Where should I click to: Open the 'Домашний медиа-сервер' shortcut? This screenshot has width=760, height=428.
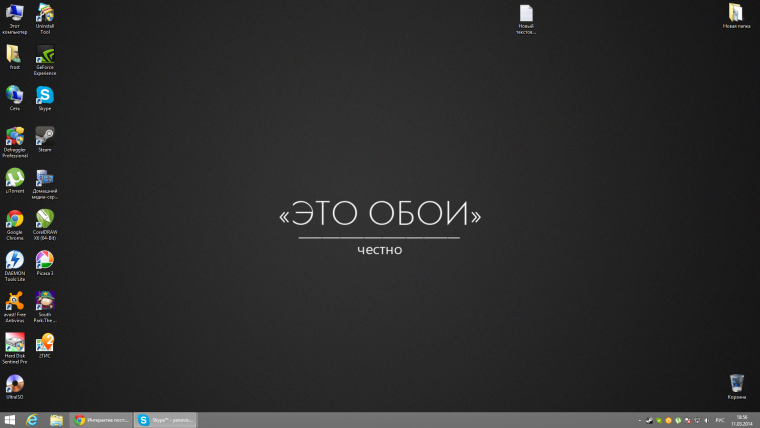pyautogui.click(x=45, y=184)
